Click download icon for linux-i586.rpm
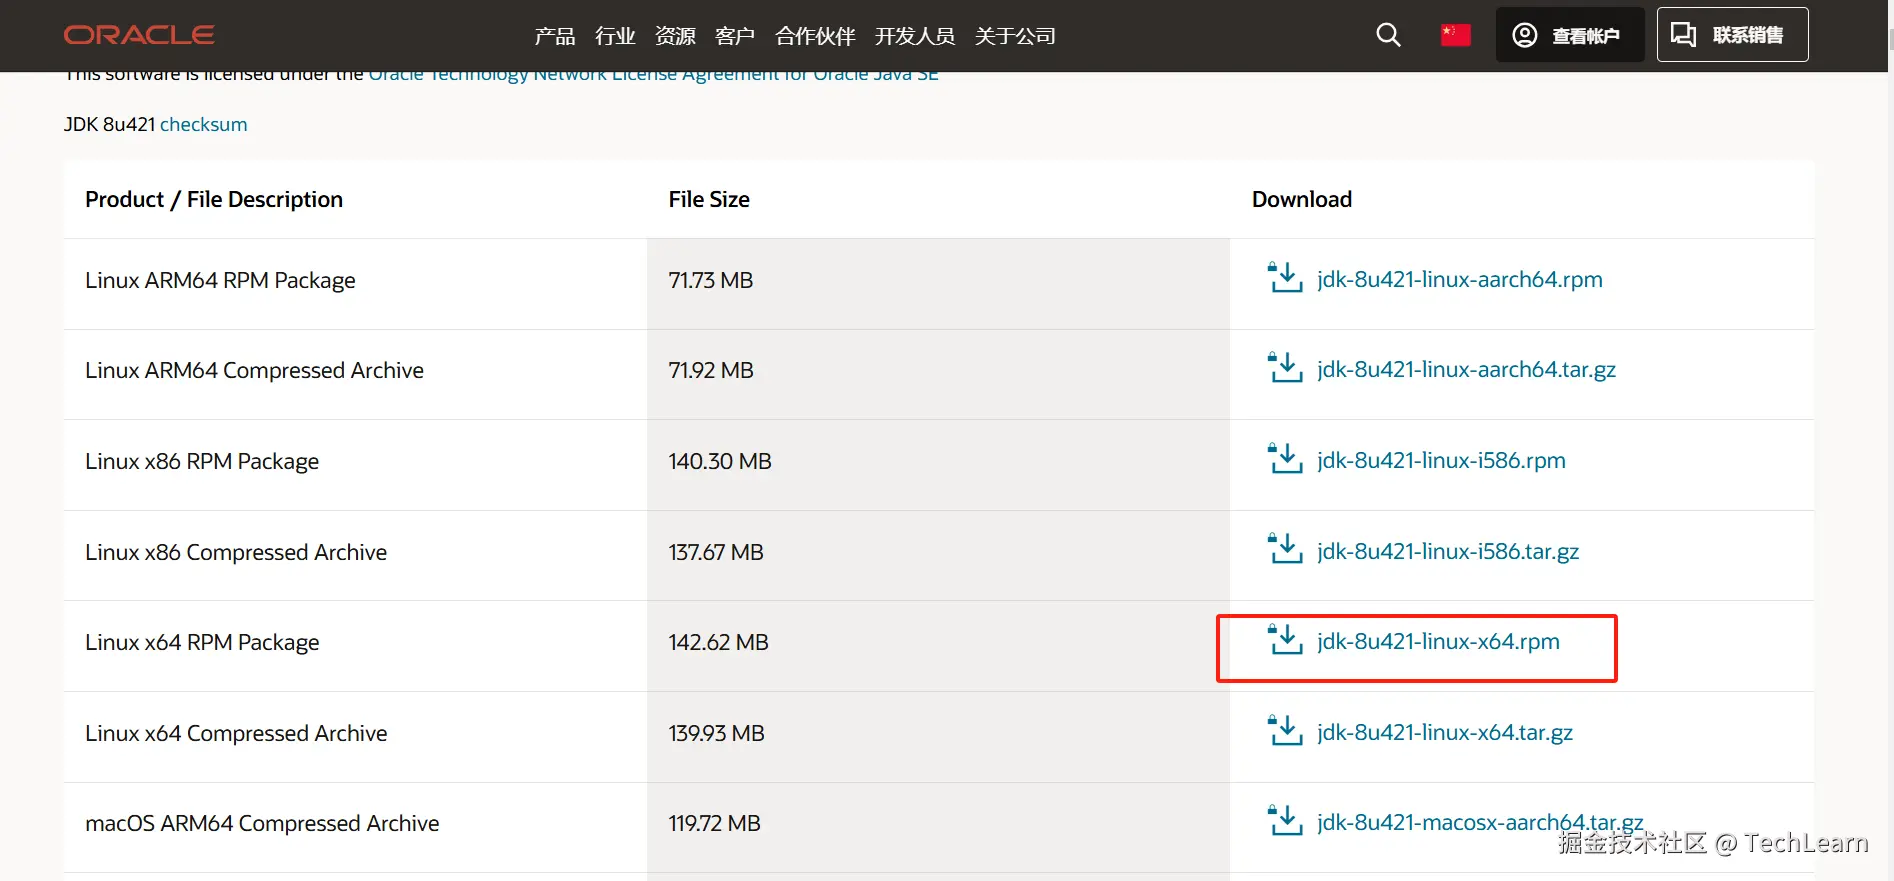The image size is (1894, 881). click(1285, 459)
